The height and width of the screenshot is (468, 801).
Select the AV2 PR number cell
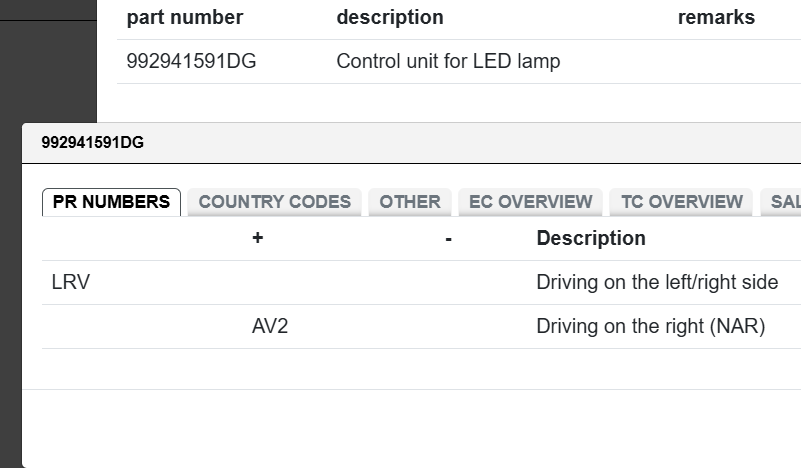[x=270, y=326]
